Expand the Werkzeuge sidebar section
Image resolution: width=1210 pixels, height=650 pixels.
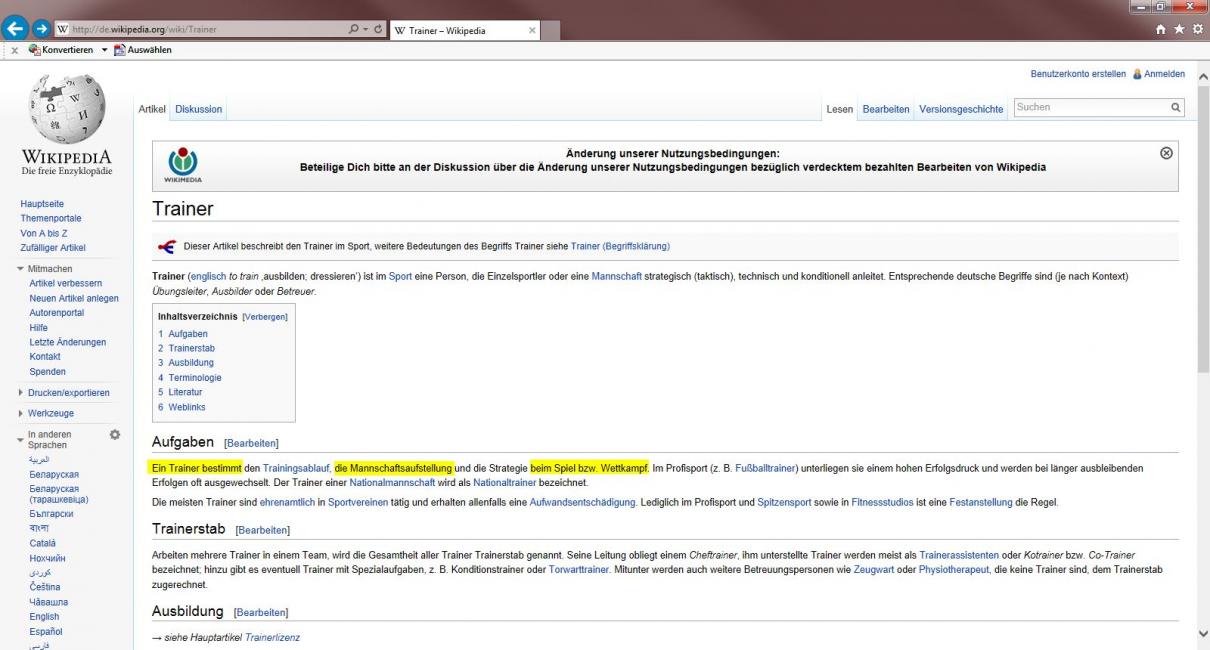(x=51, y=413)
